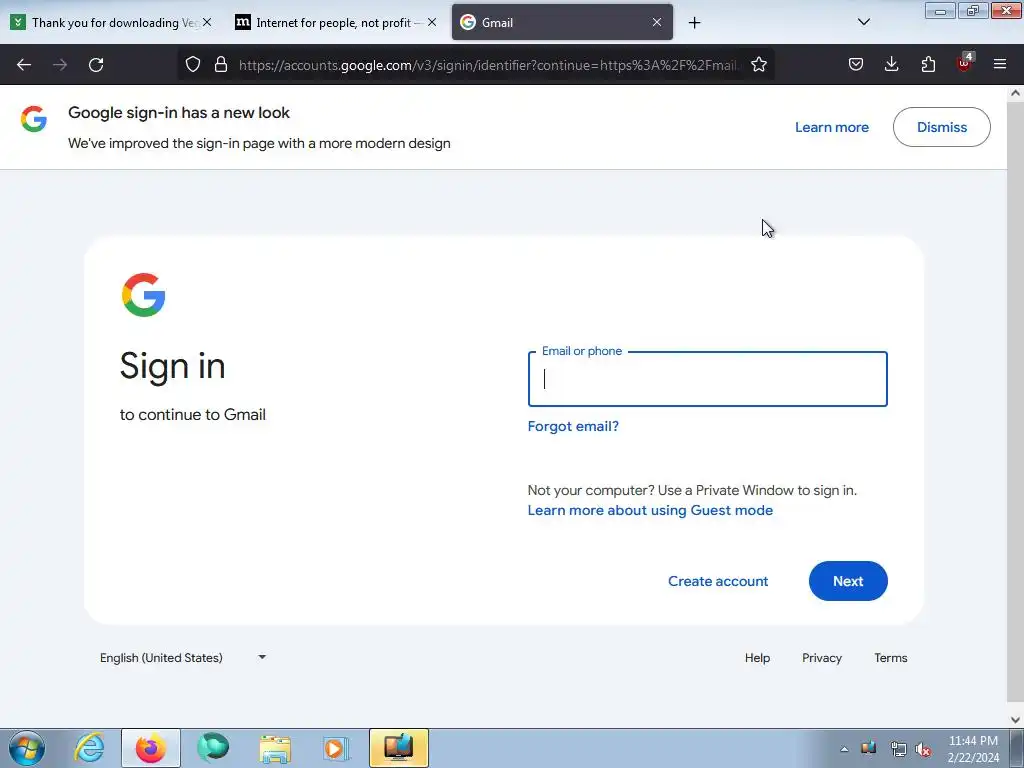1024x768 pixels.
Task: Click 'Create account'
Action: 718,581
